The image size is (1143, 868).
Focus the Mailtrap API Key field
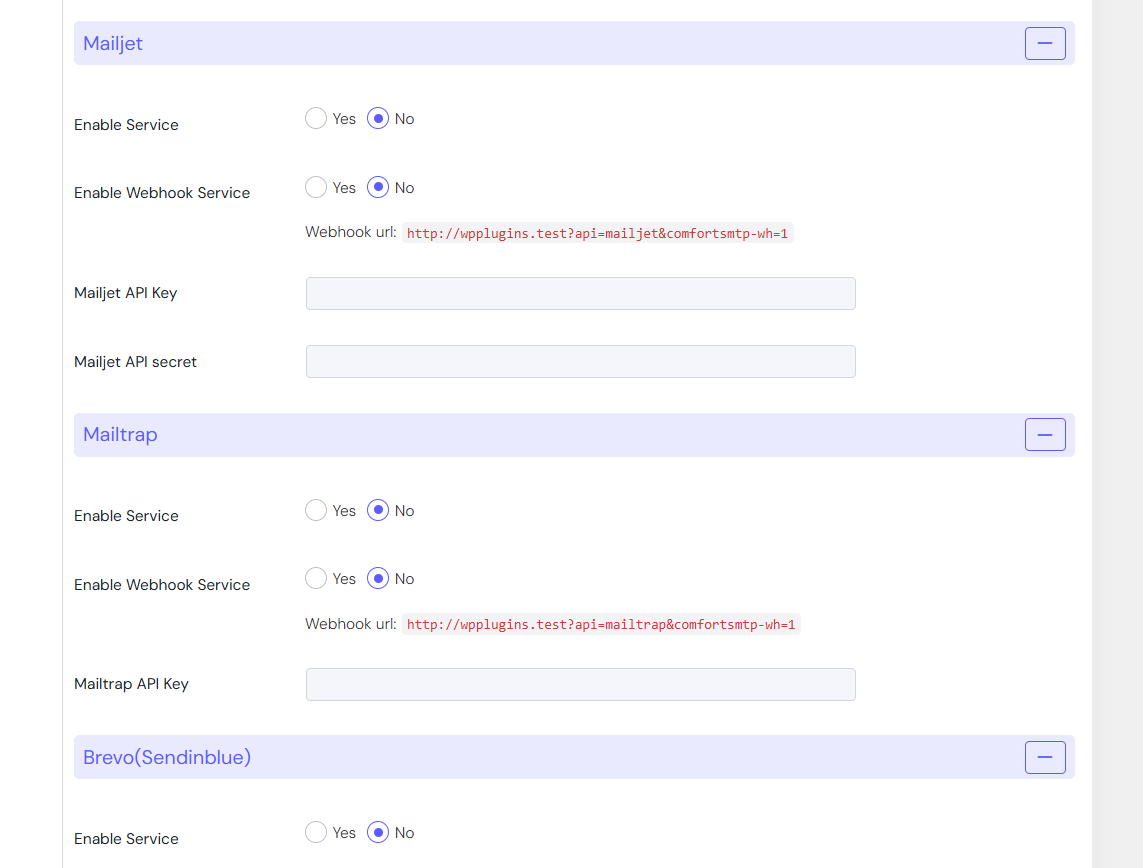[580, 684]
